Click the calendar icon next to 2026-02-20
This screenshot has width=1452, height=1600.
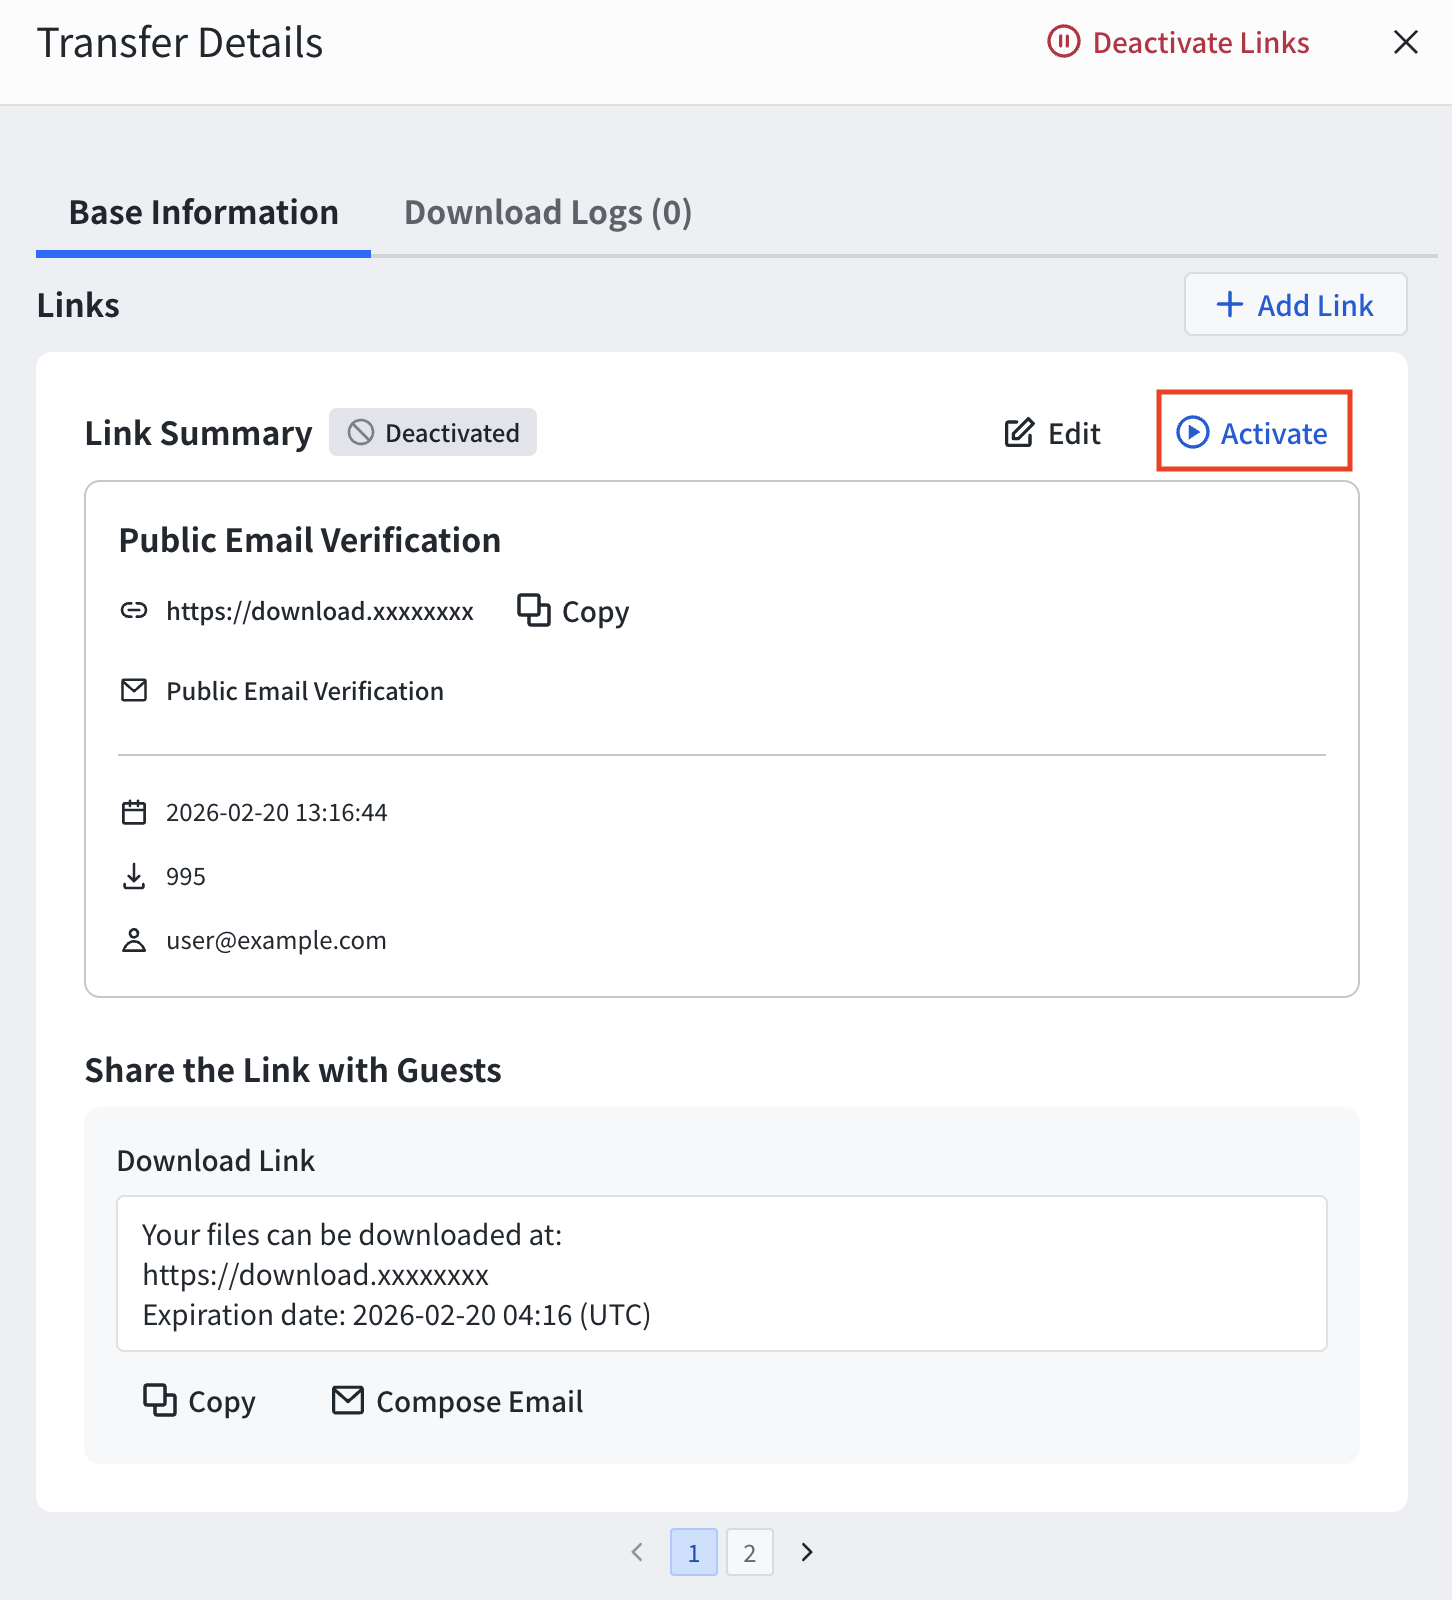point(134,812)
